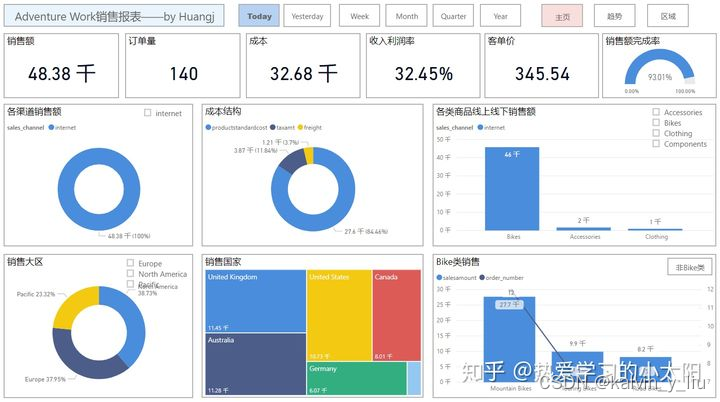Click the green Germany treemap tile
720x402 pixels.
(x=357, y=378)
